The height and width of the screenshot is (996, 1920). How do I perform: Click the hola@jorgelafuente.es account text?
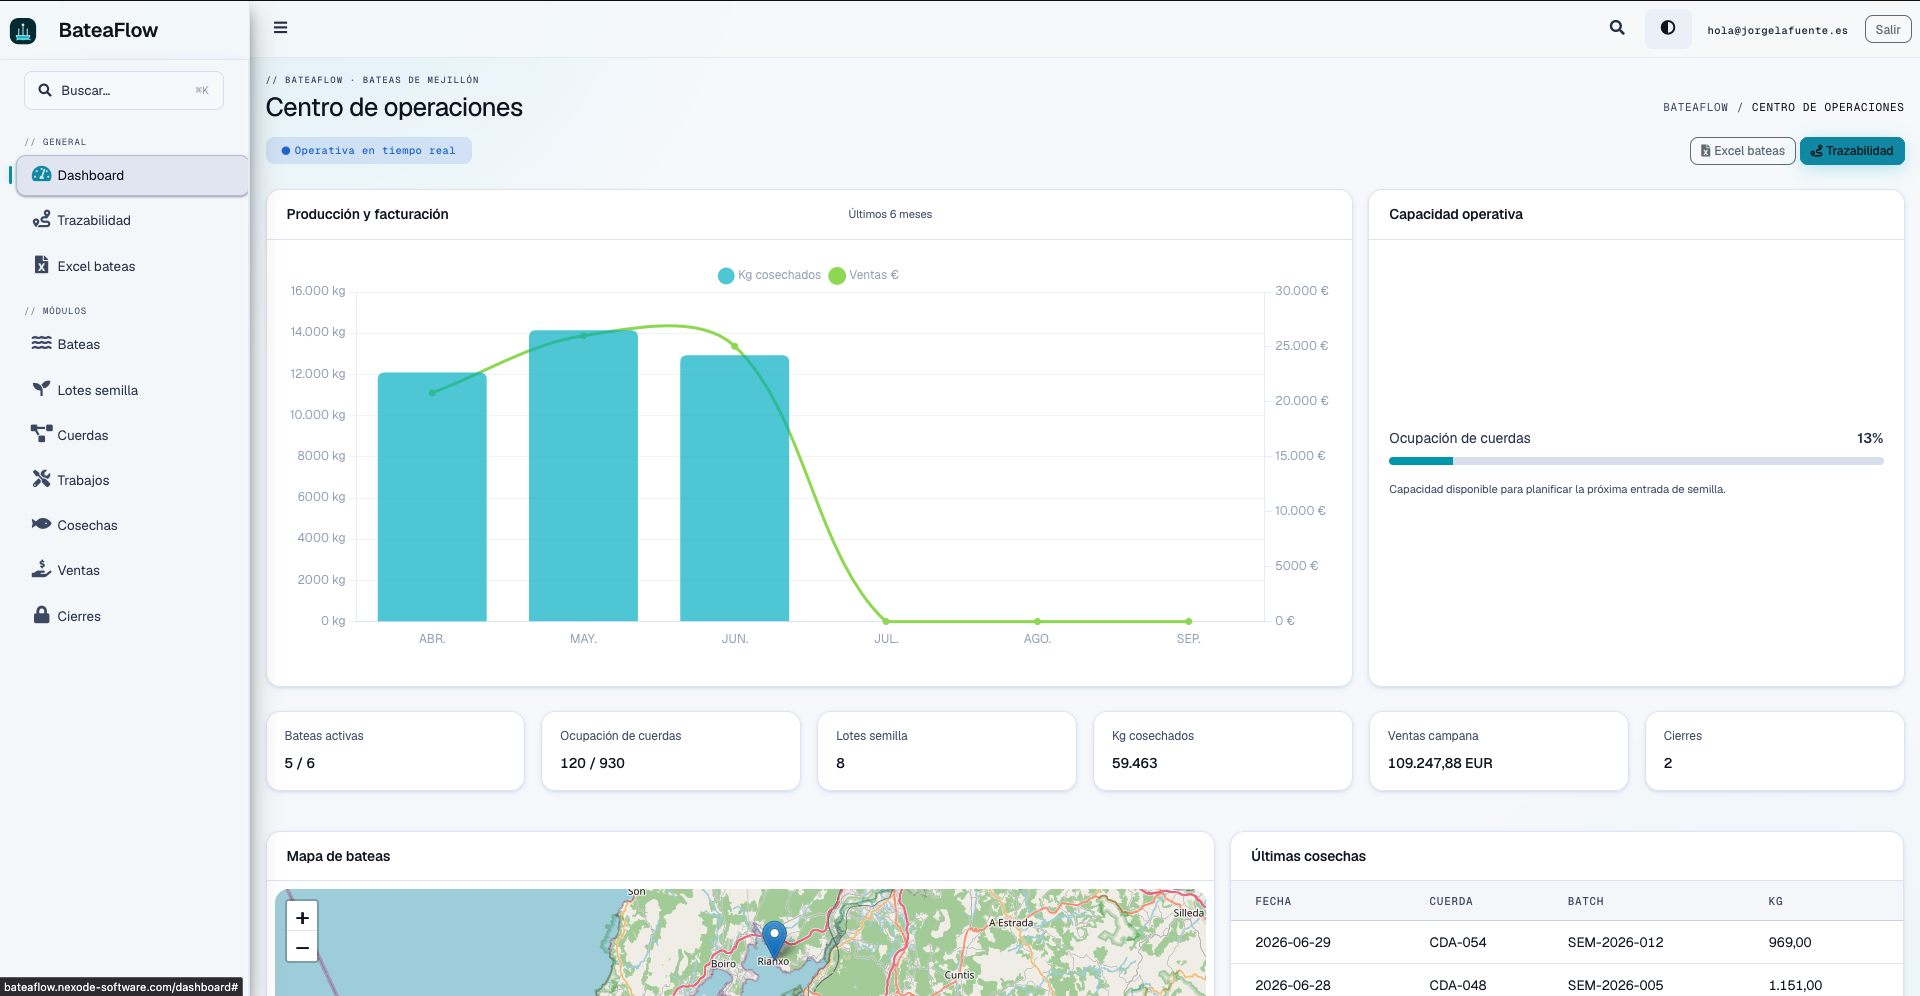(x=1777, y=30)
